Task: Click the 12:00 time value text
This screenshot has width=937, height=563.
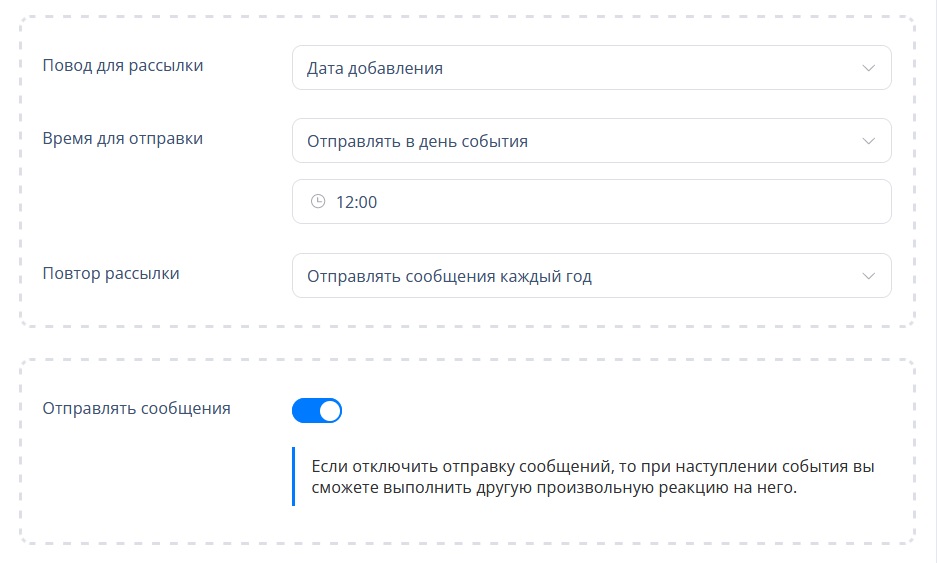Action: pyautogui.click(x=356, y=202)
